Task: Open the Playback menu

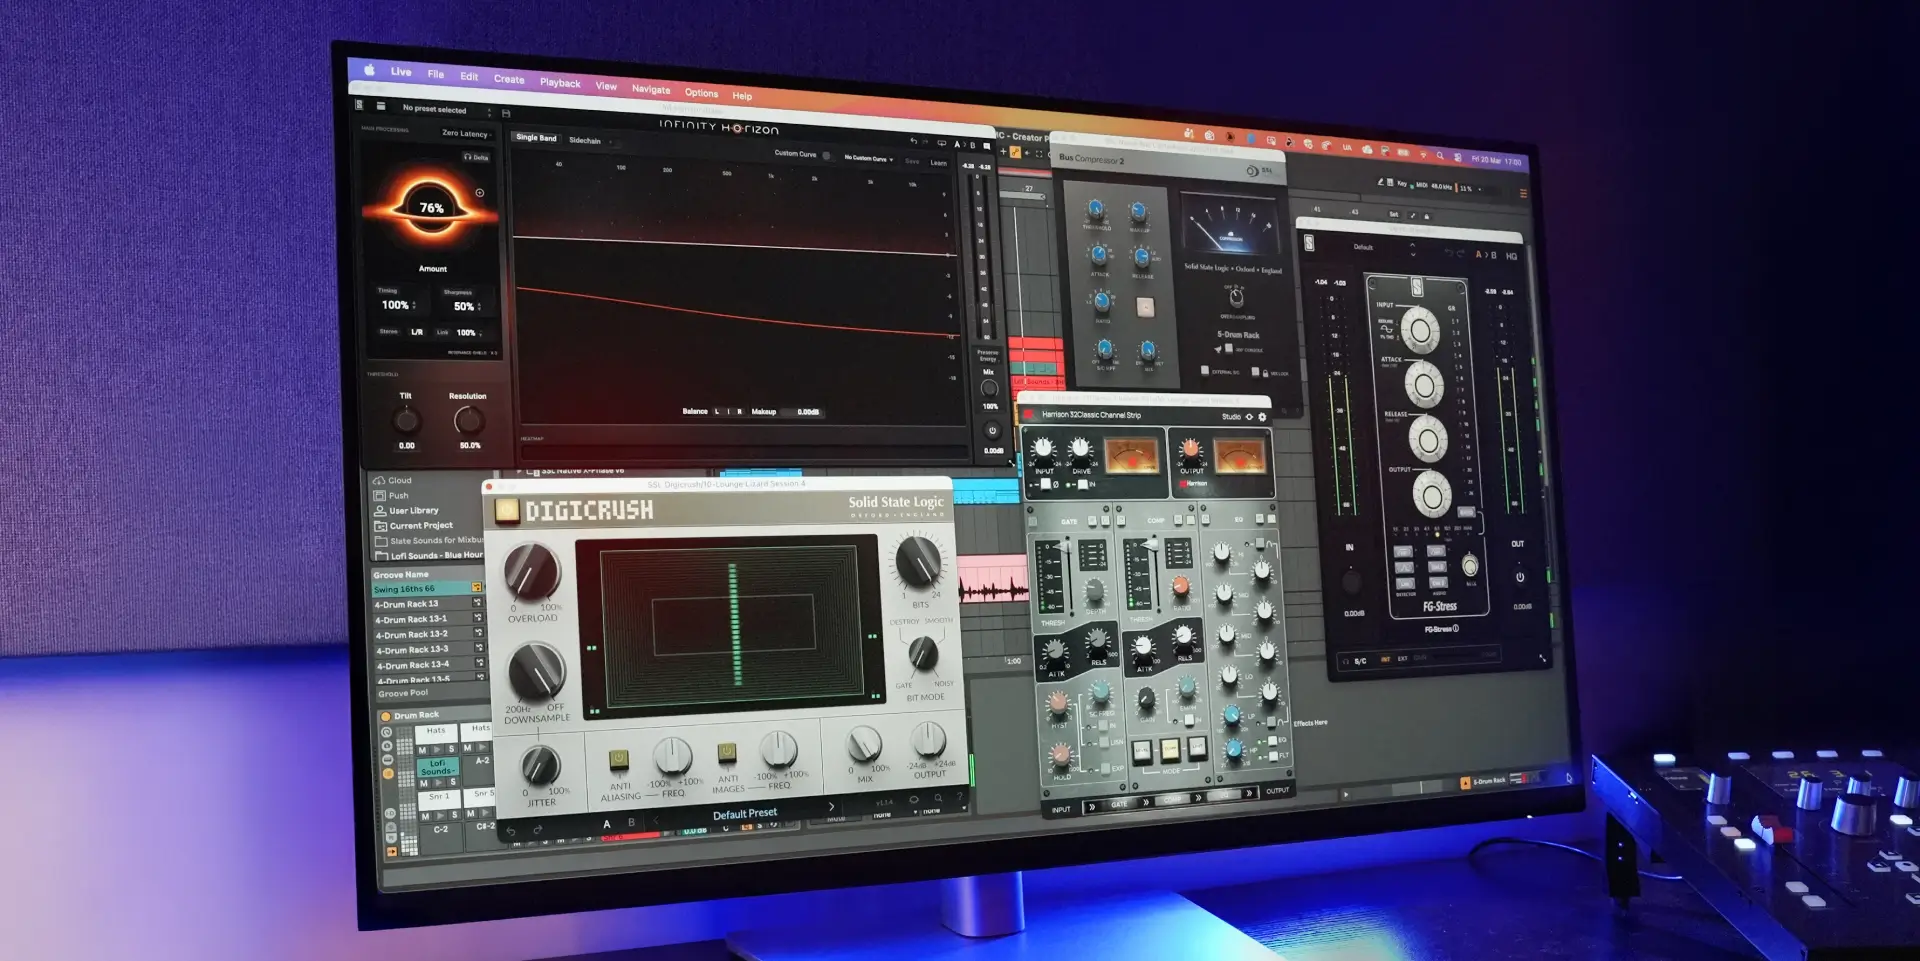Action: (x=560, y=83)
